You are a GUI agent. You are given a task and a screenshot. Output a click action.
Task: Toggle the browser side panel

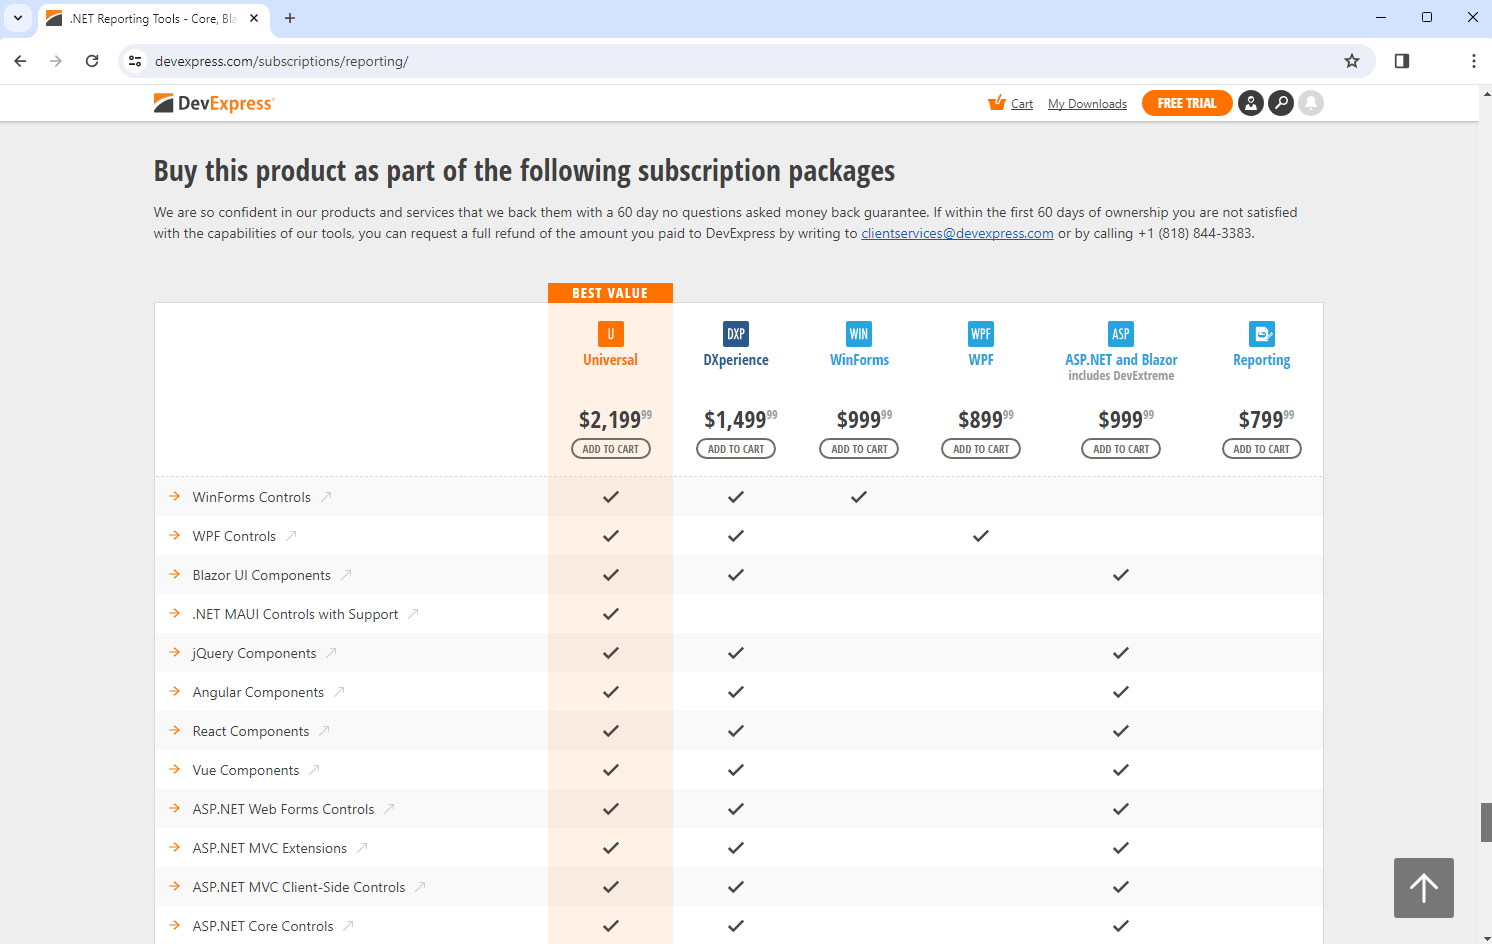click(x=1401, y=61)
